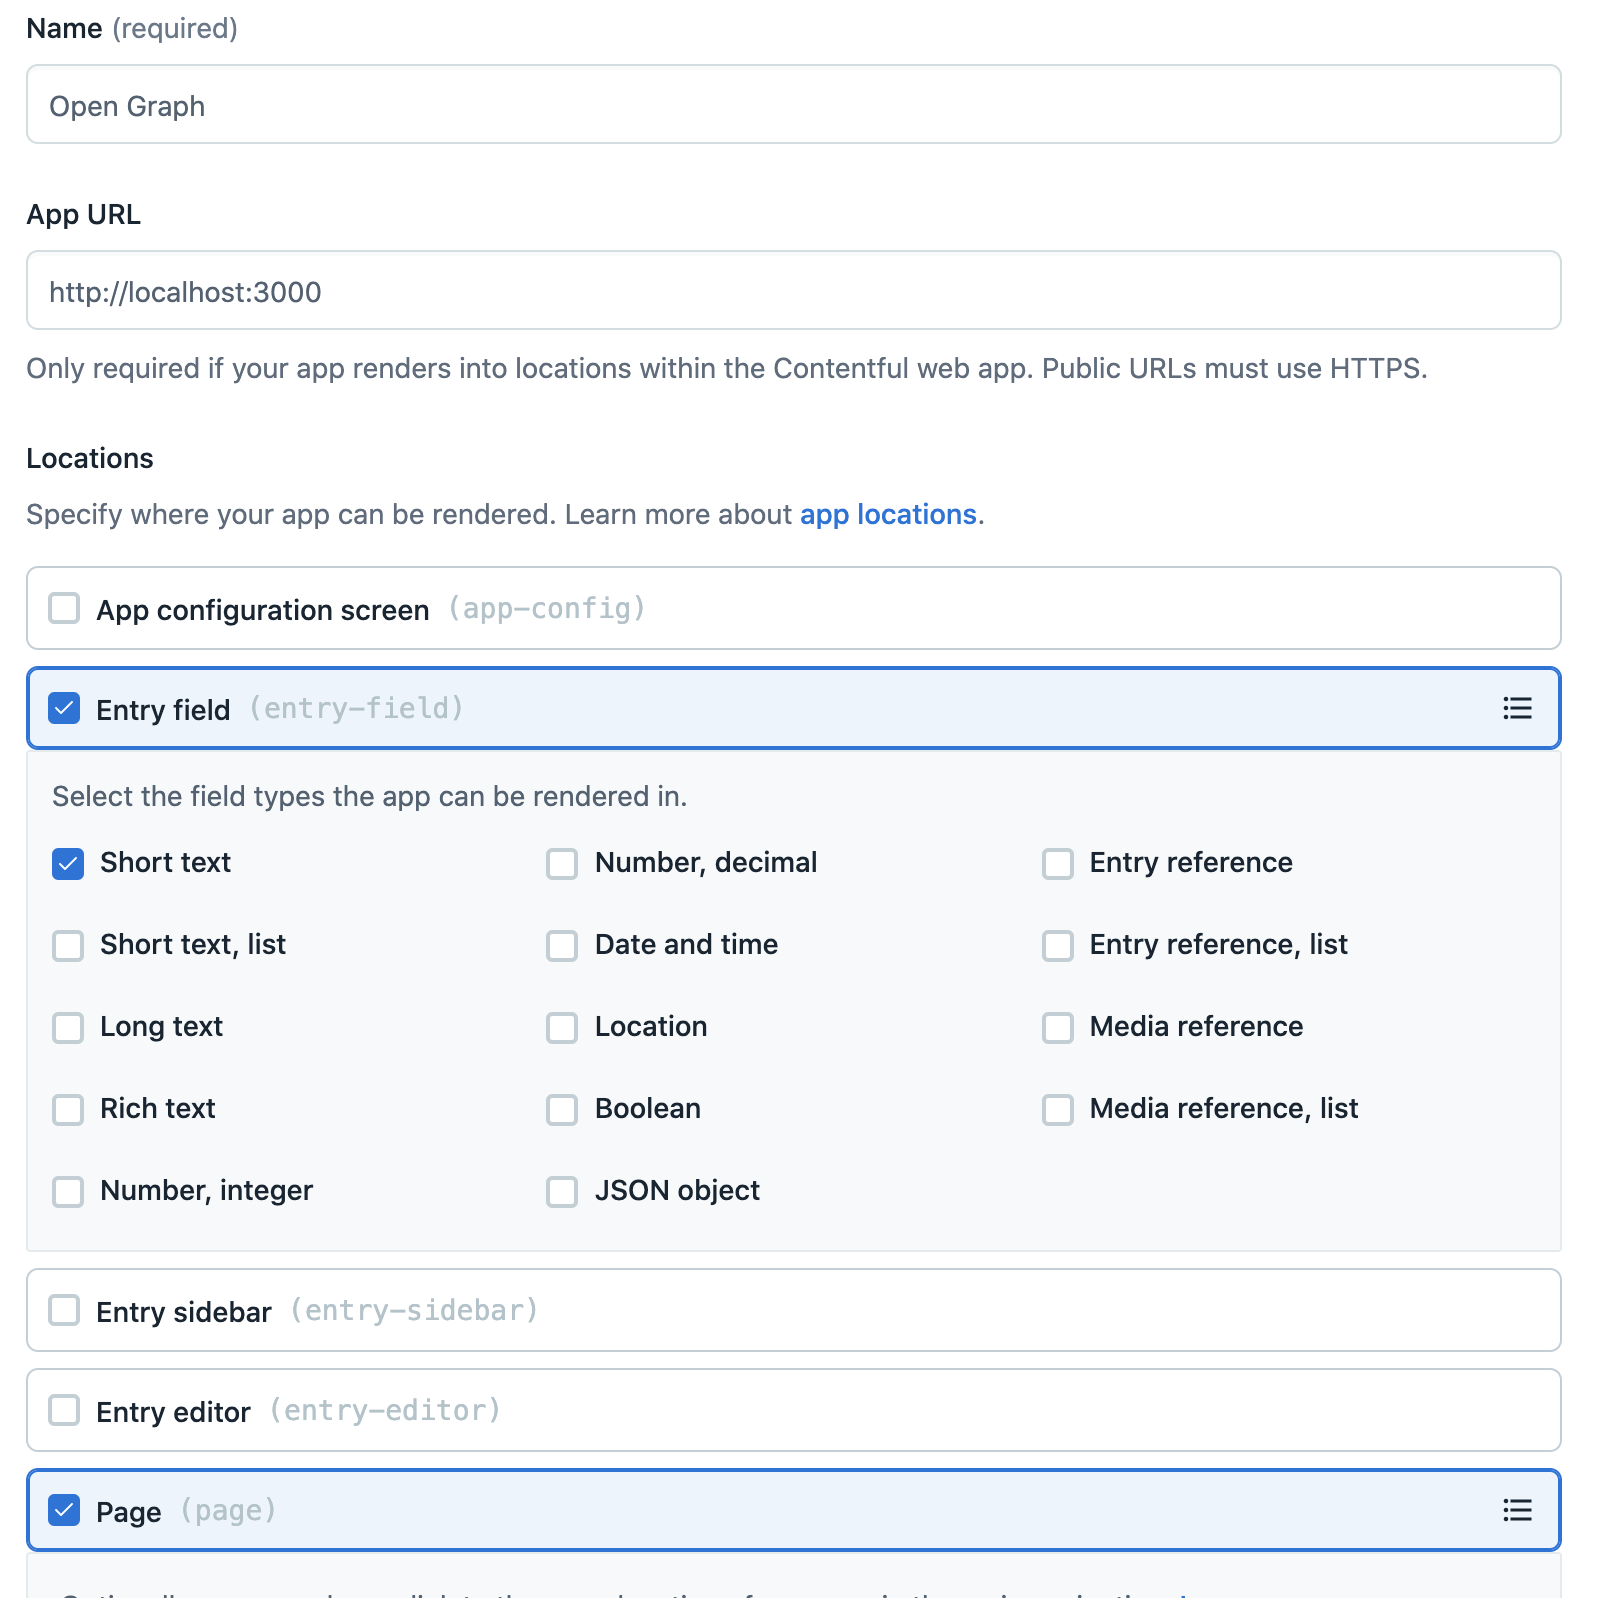Uncheck the Short text field type

pyautogui.click(x=68, y=863)
